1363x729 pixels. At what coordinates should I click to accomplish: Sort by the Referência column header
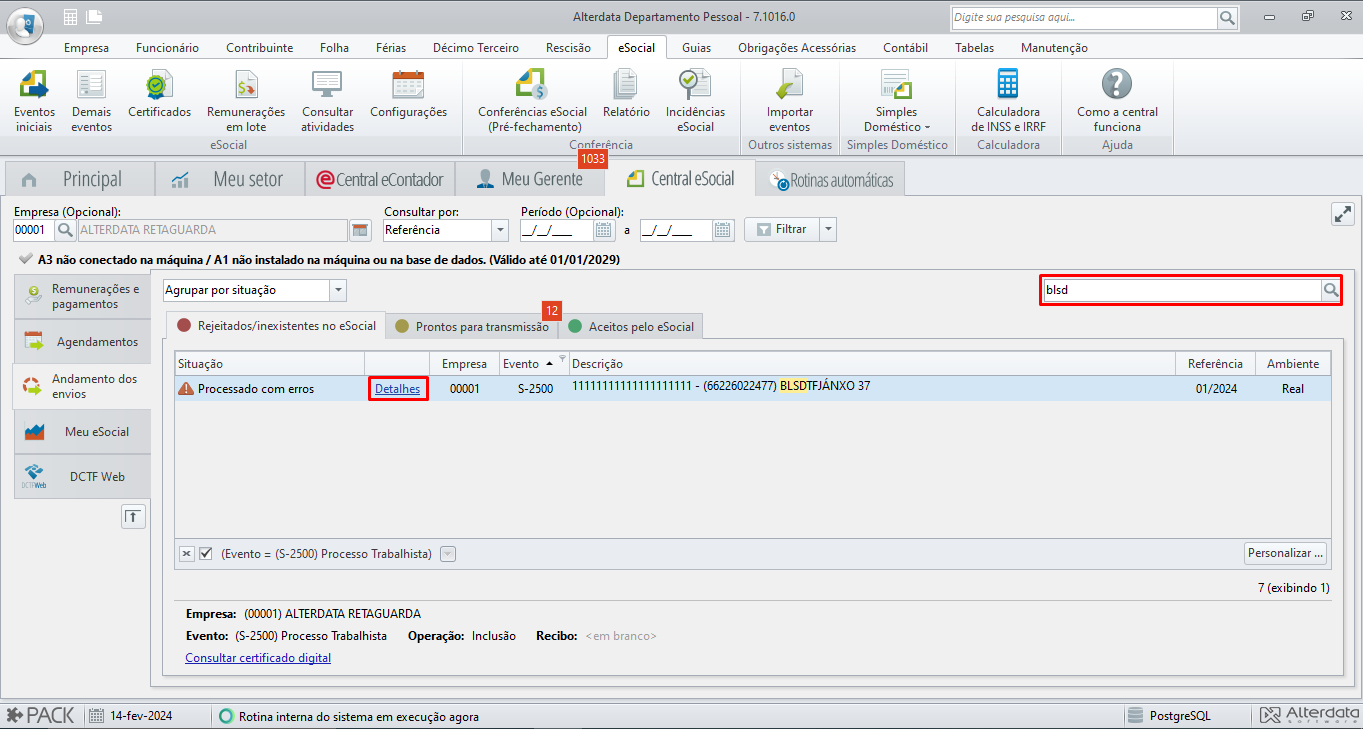click(x=1215, y=364)
